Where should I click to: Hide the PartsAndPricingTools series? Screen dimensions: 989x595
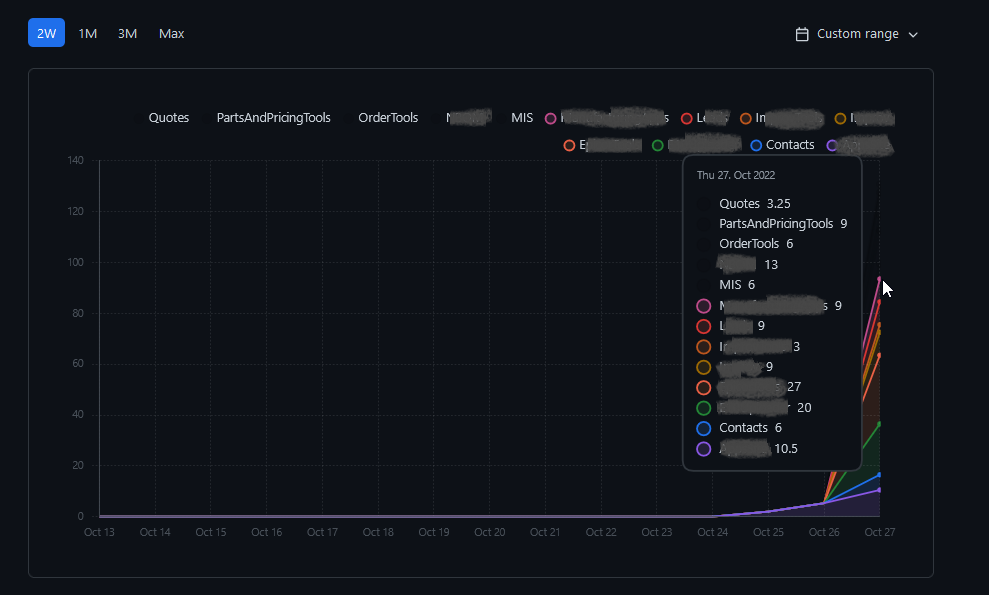click(273, 117)
